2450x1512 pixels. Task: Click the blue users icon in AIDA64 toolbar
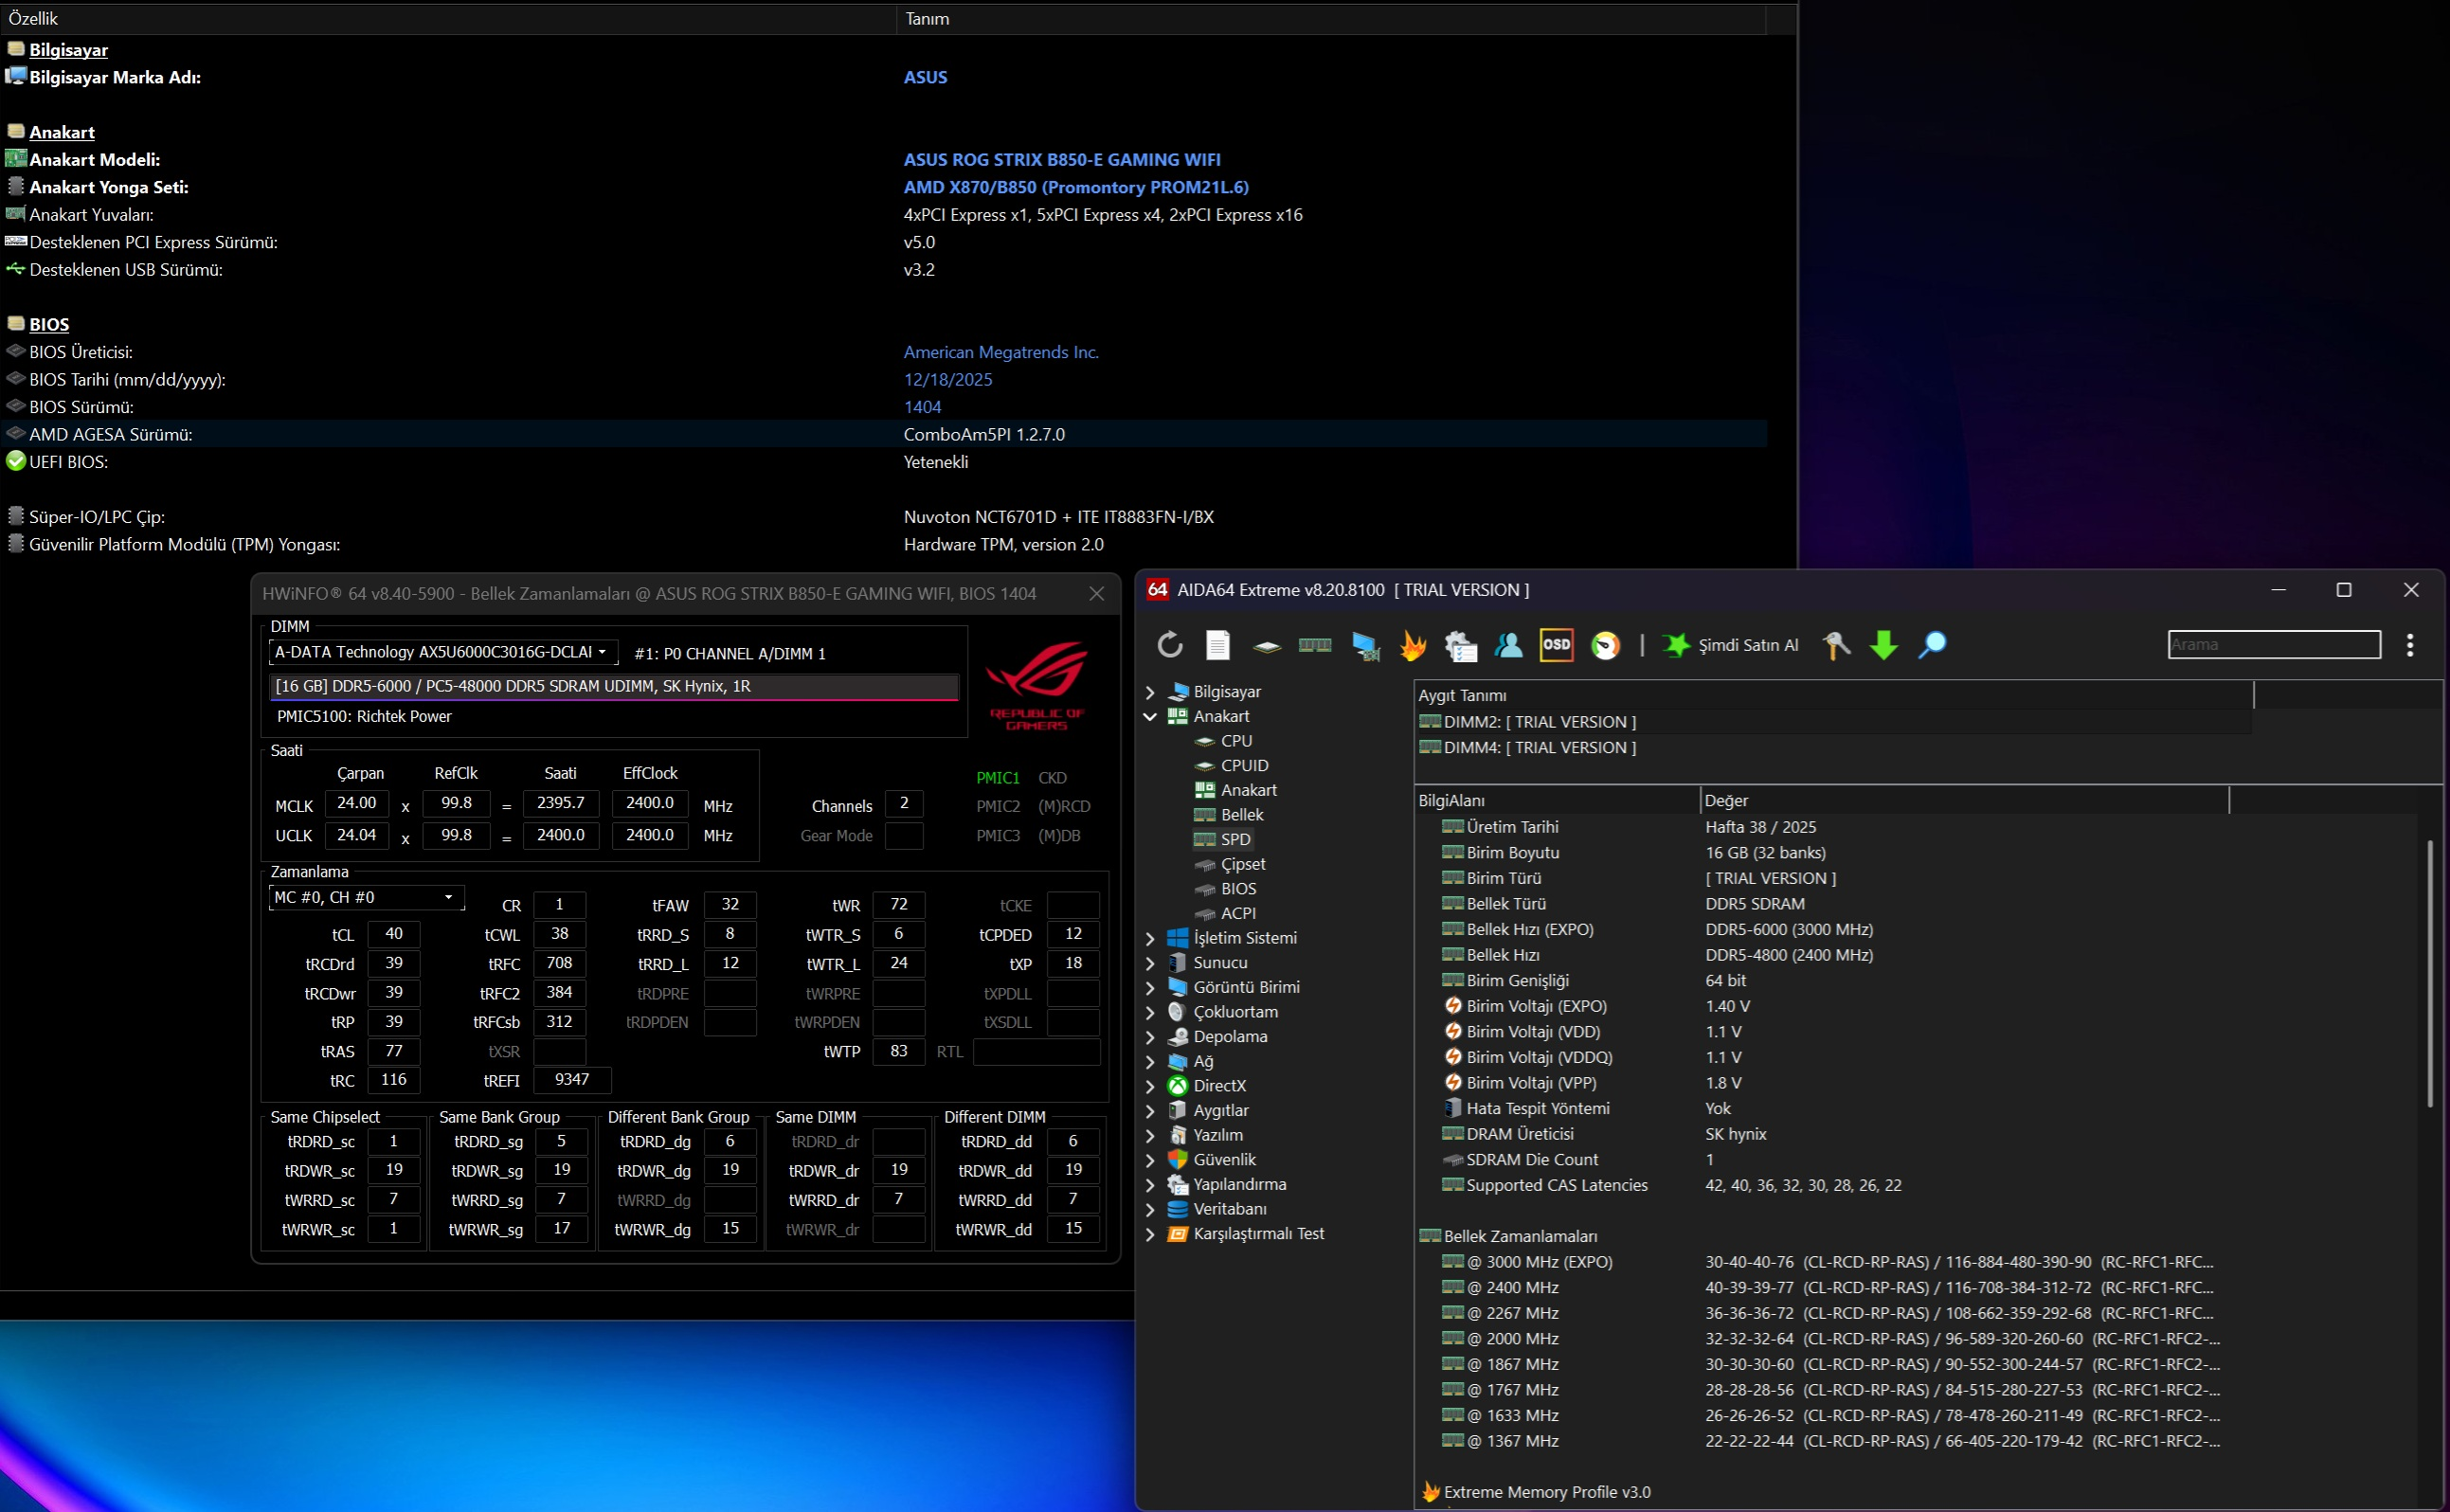click(1508, 645)
